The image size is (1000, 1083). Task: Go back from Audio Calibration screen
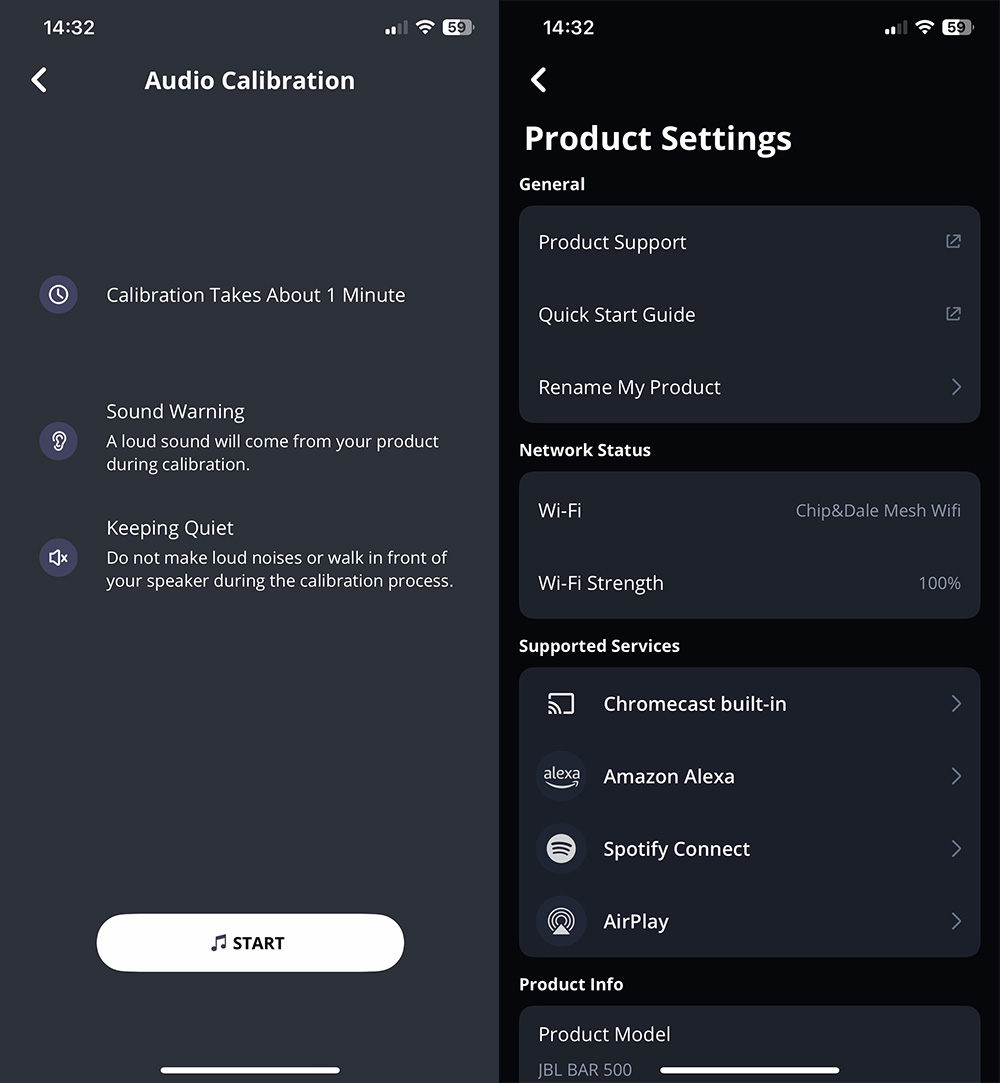coord(39,80)
